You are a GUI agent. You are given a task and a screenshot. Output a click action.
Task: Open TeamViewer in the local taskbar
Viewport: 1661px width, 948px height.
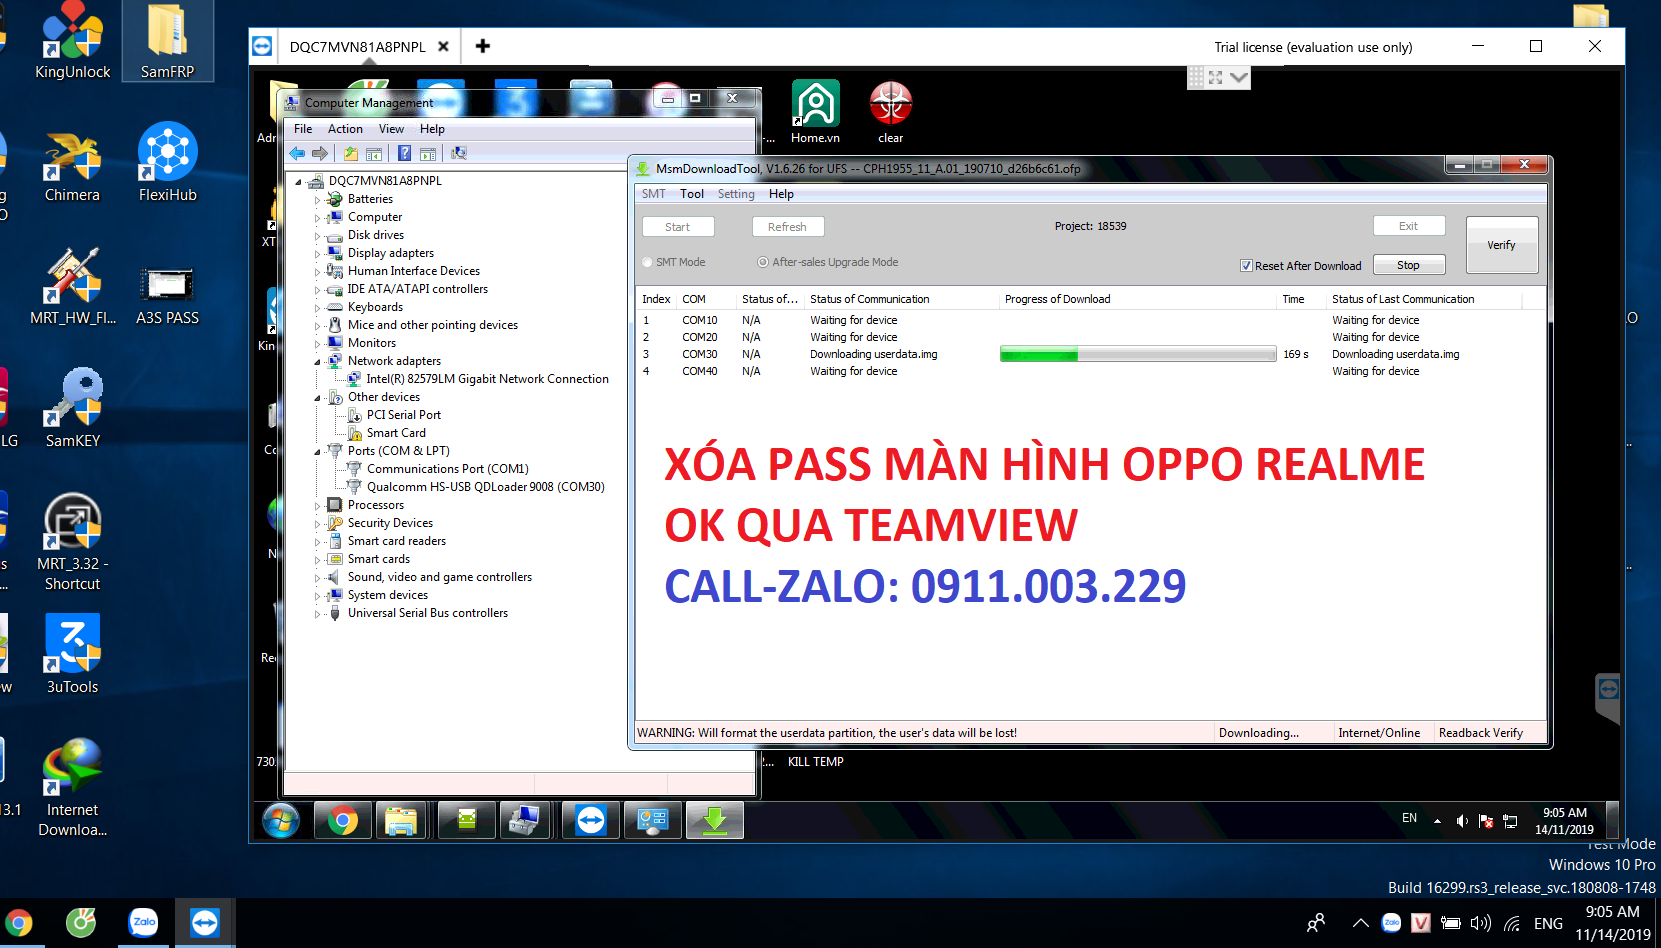pos(205,922)
